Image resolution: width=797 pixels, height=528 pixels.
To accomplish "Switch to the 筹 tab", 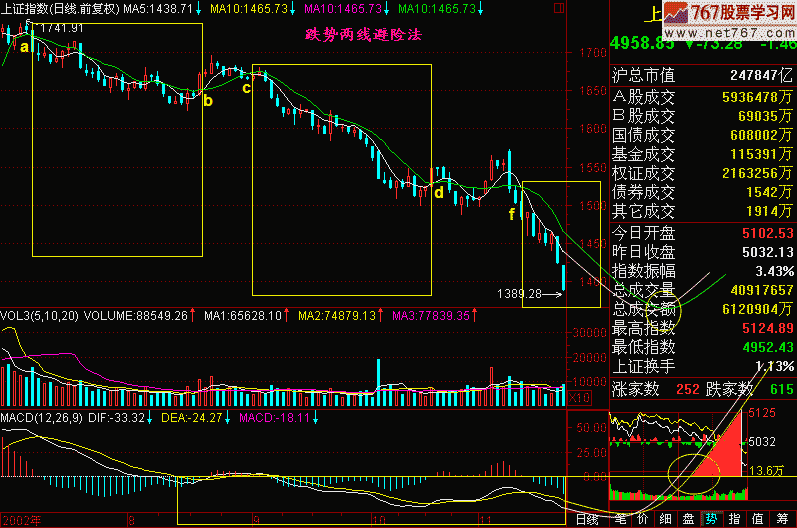I will point(780,519).
